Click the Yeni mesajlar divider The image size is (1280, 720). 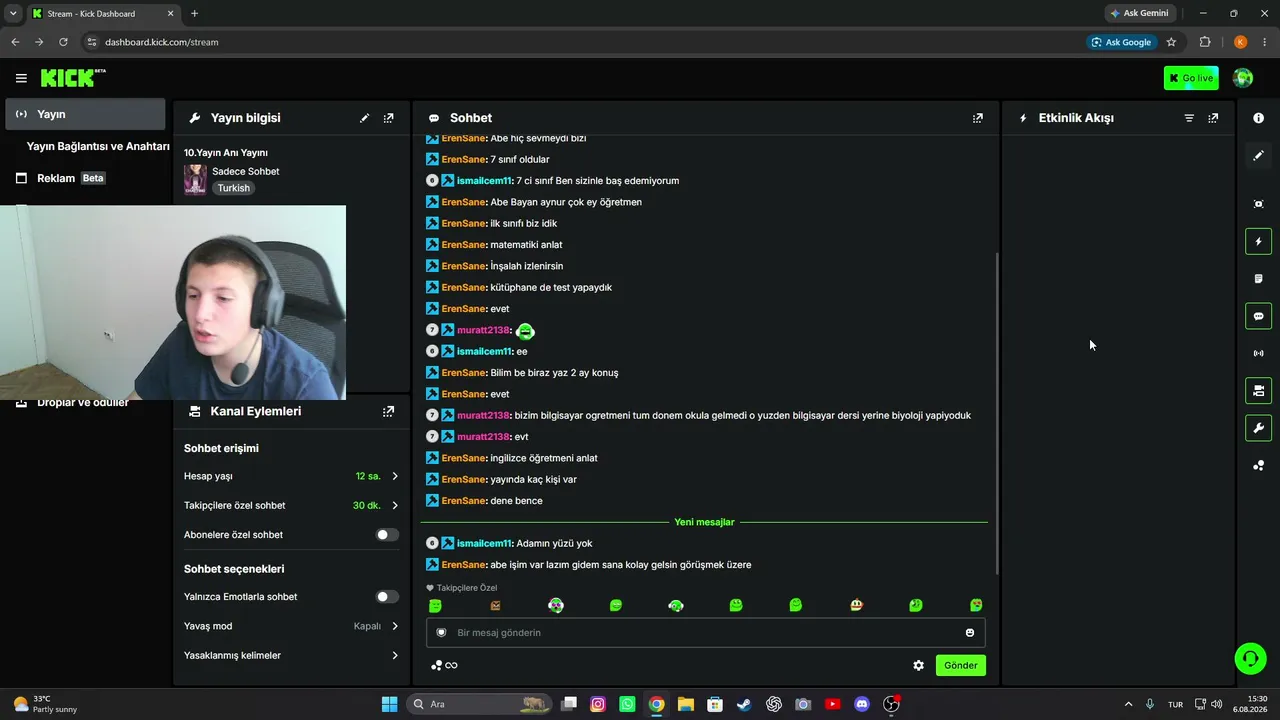704,522
